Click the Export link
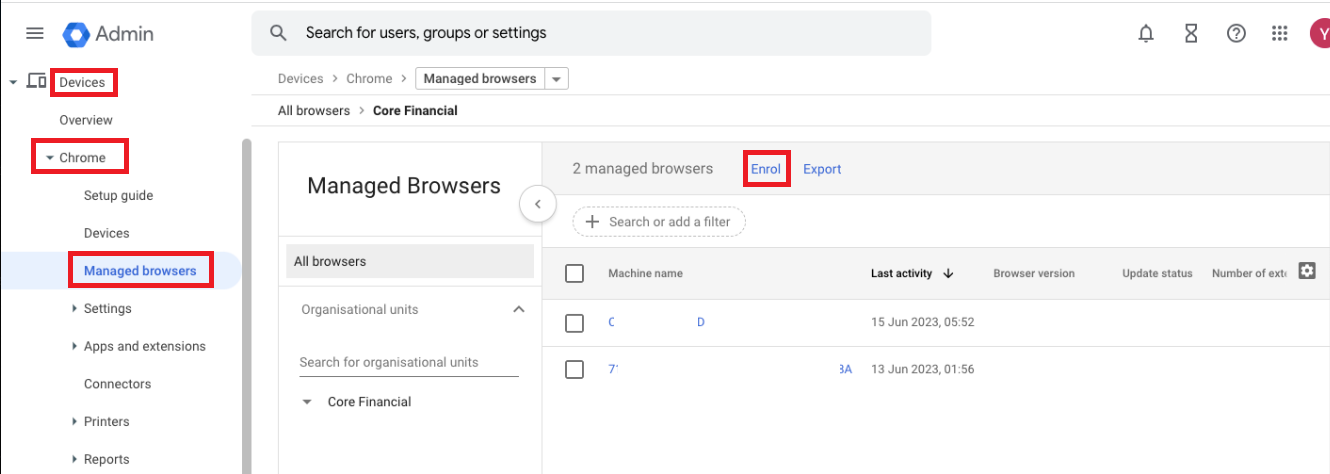 point(822,169)
